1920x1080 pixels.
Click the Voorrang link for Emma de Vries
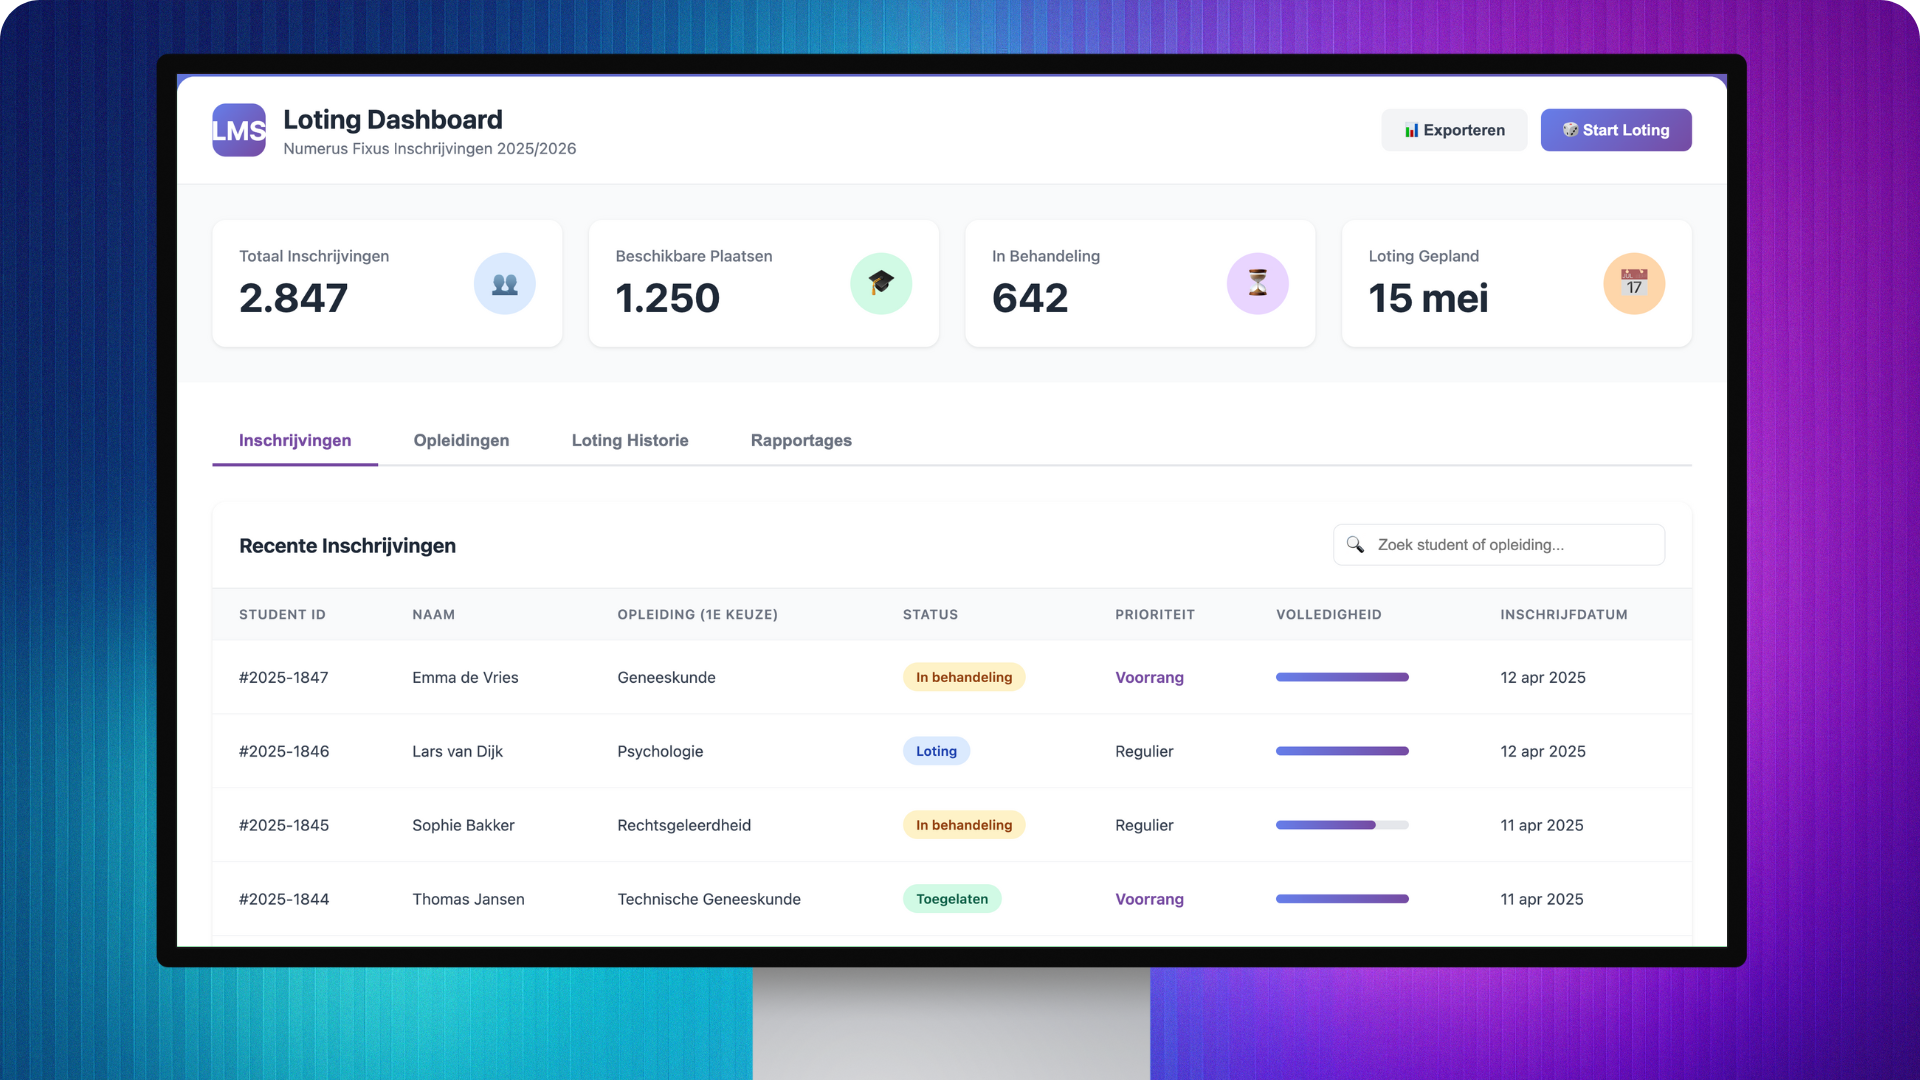[1149, 678]
